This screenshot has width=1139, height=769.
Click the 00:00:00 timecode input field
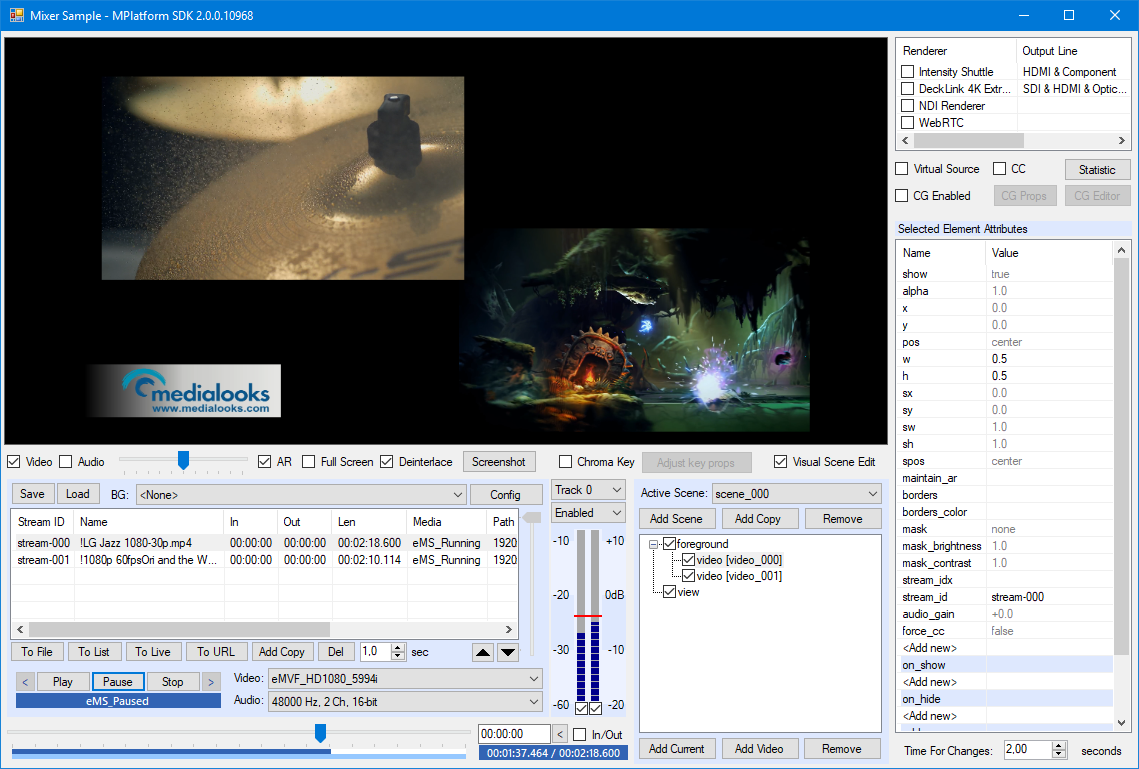point(514,734)
